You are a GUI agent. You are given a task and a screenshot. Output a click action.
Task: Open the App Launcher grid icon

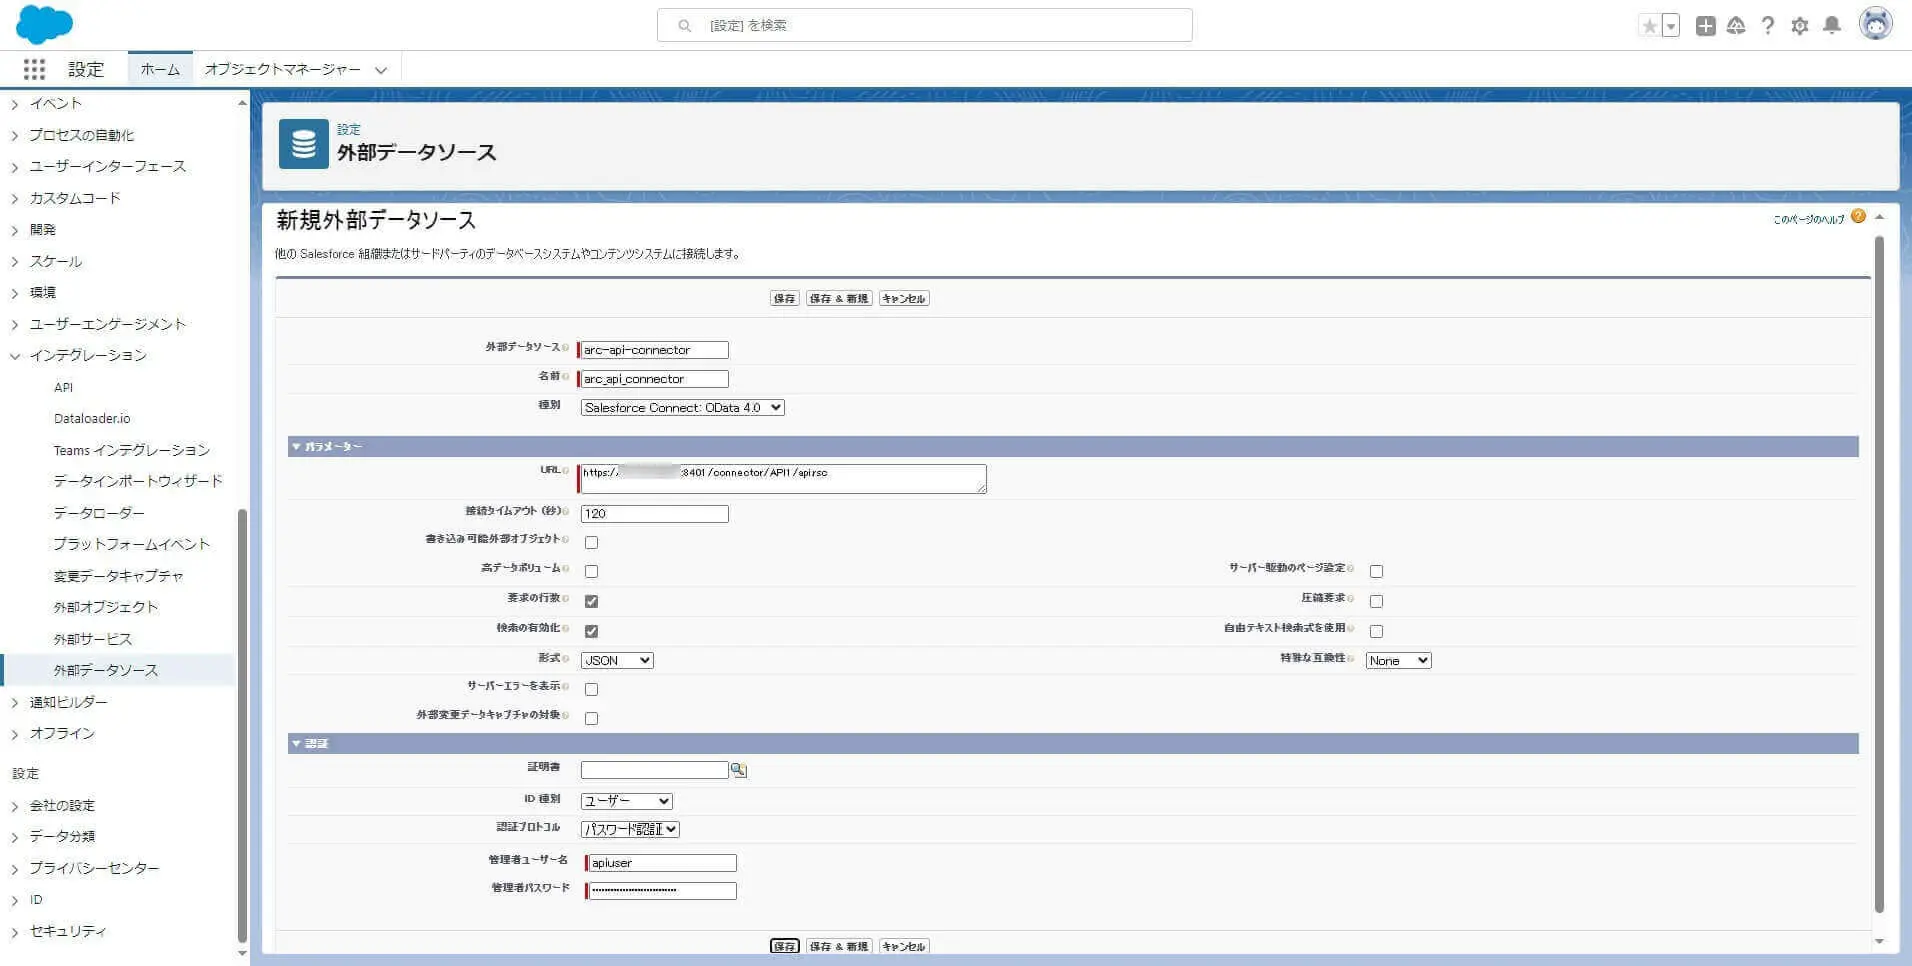pyautogui.click(x=34, y=69)
